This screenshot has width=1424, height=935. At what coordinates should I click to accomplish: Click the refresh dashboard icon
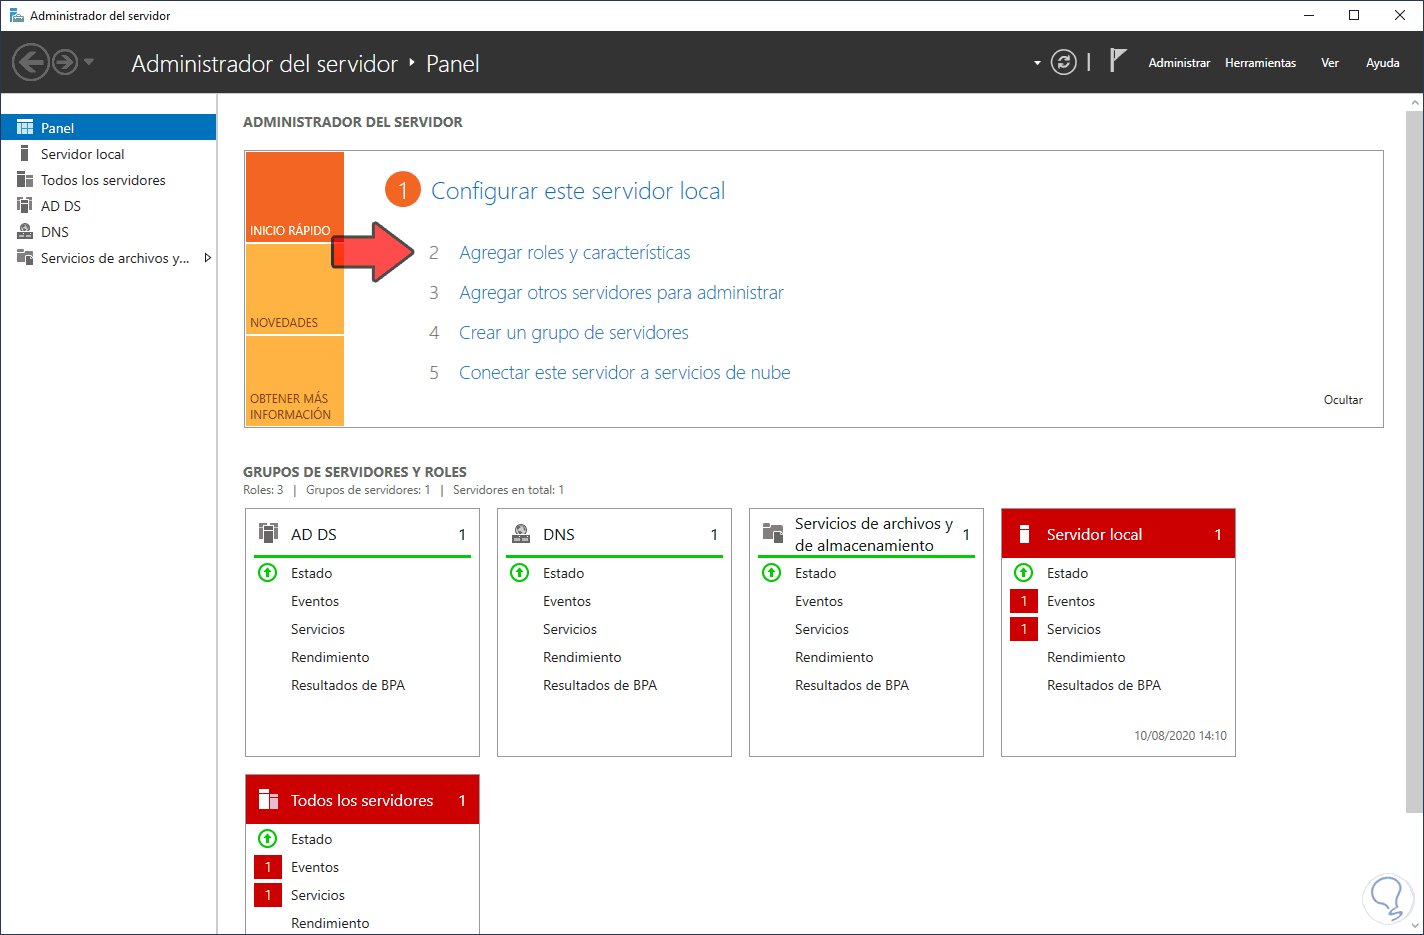click(x=1064, y=62)
